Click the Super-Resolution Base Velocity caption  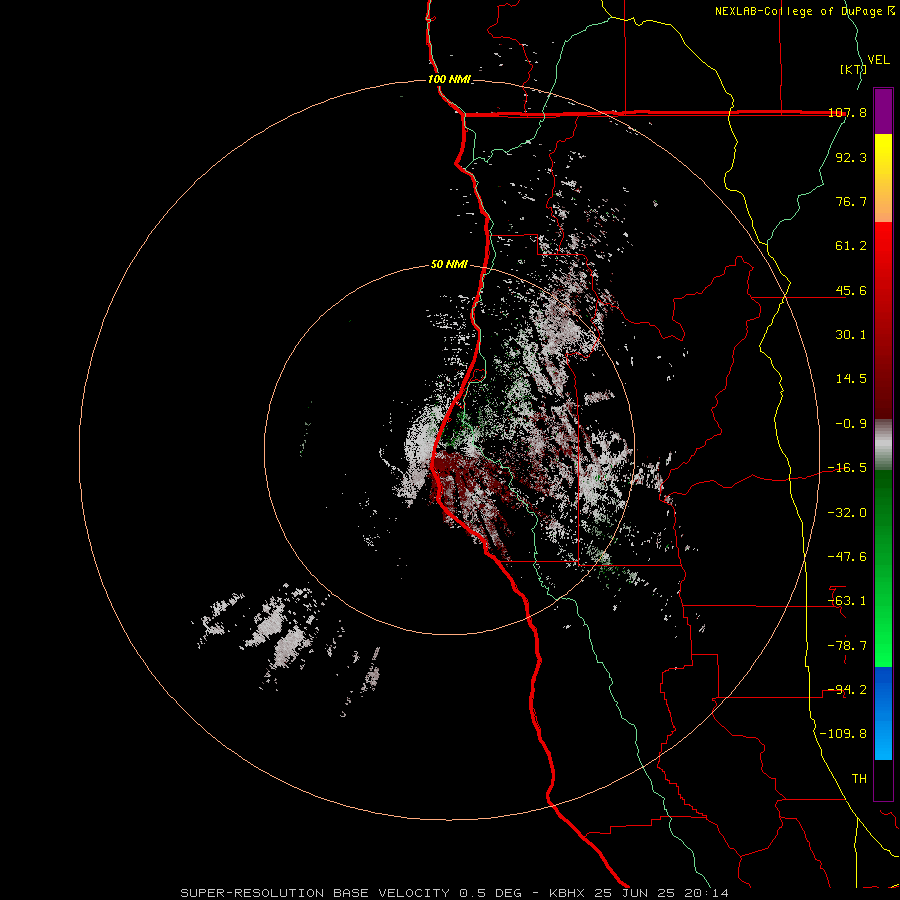tap(455, 893)
